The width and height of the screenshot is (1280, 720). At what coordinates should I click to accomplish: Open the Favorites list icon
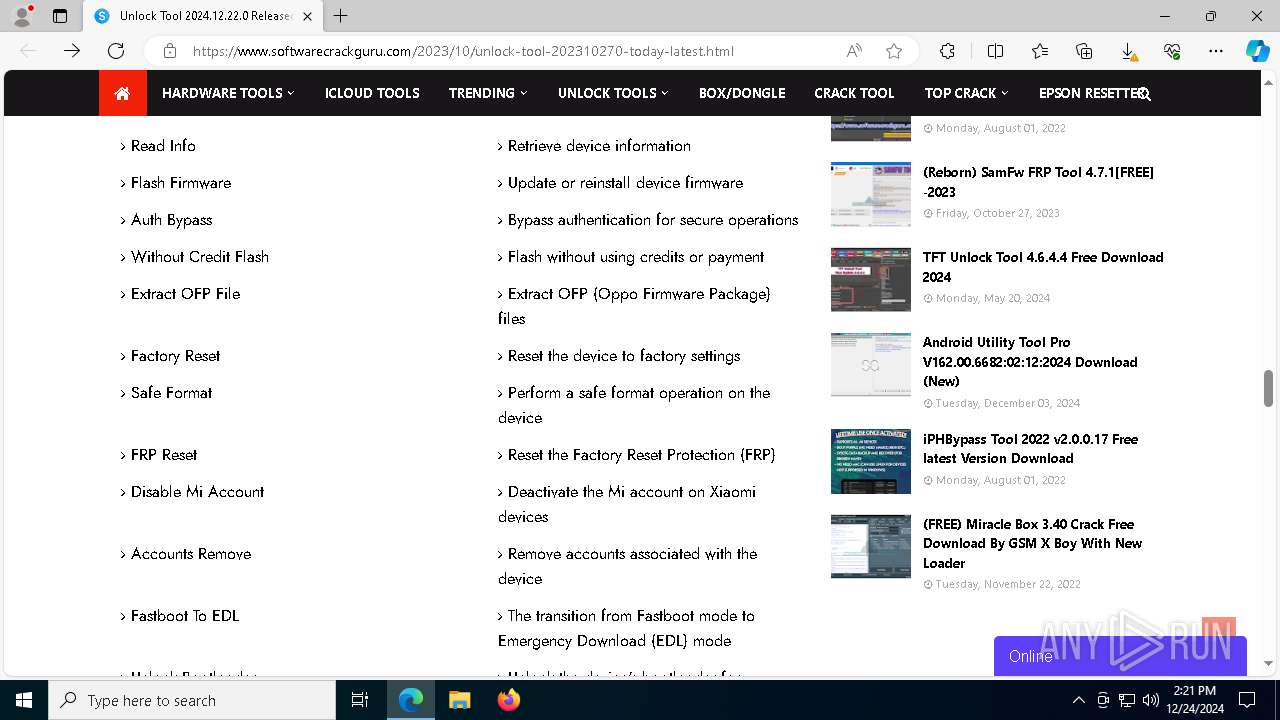click(1040, 51)
